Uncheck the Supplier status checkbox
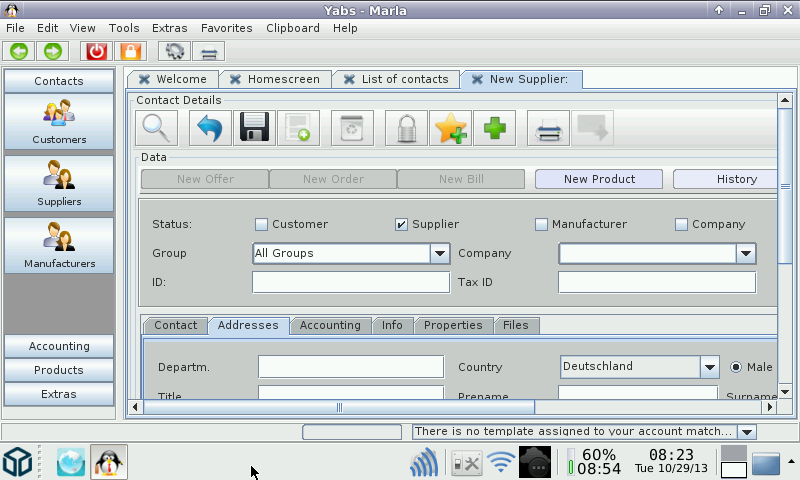The image size is (800, 480). 401,224
